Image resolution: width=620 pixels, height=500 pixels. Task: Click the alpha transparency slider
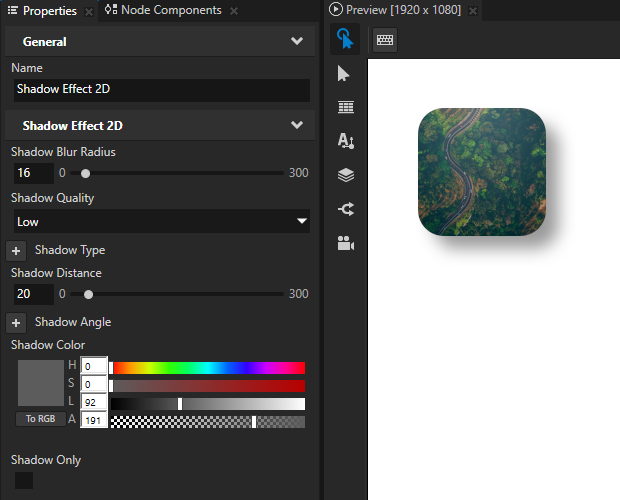(208, 422)
